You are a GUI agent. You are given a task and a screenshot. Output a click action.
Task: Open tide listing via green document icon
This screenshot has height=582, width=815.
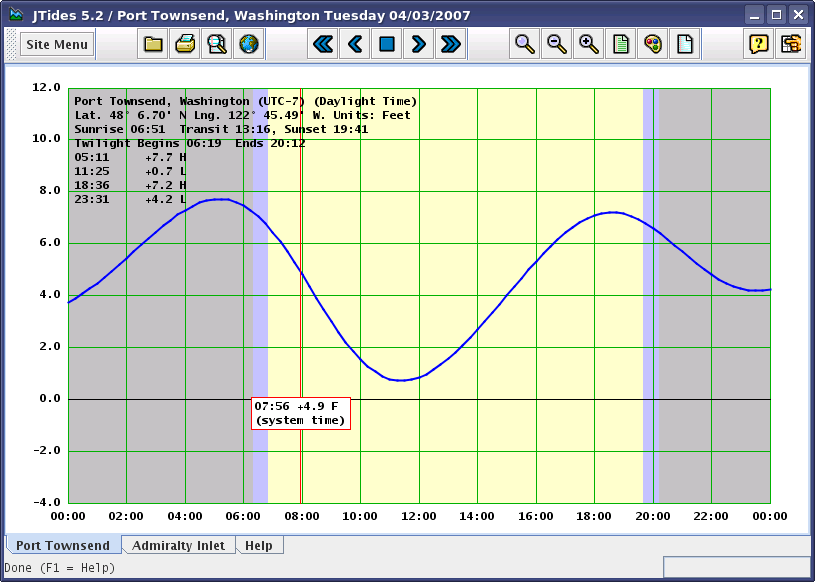tap(620, 43)
